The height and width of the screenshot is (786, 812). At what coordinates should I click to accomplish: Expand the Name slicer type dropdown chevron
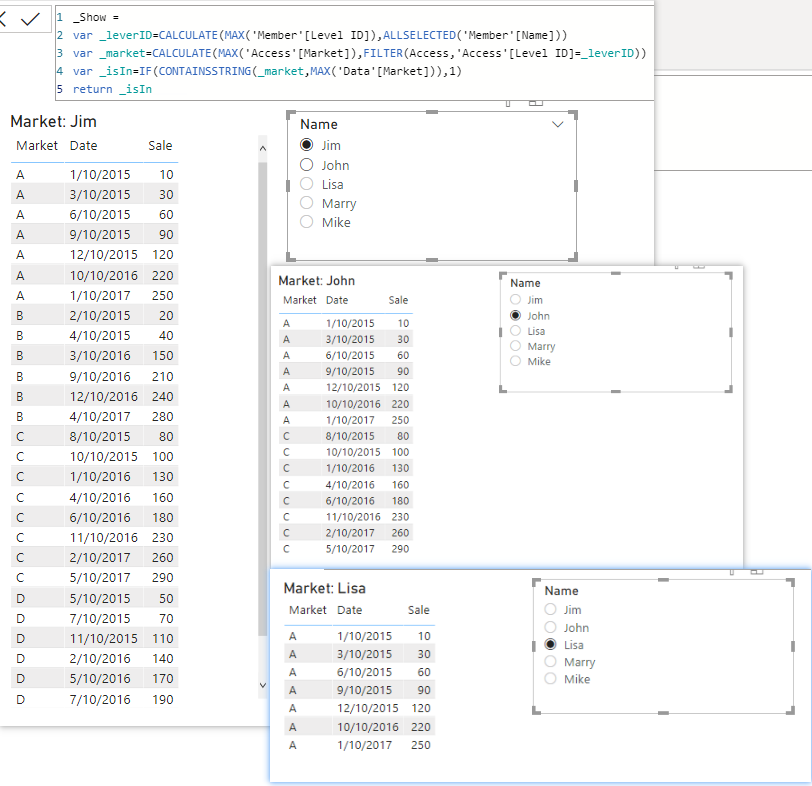click(x=557, y=124)
